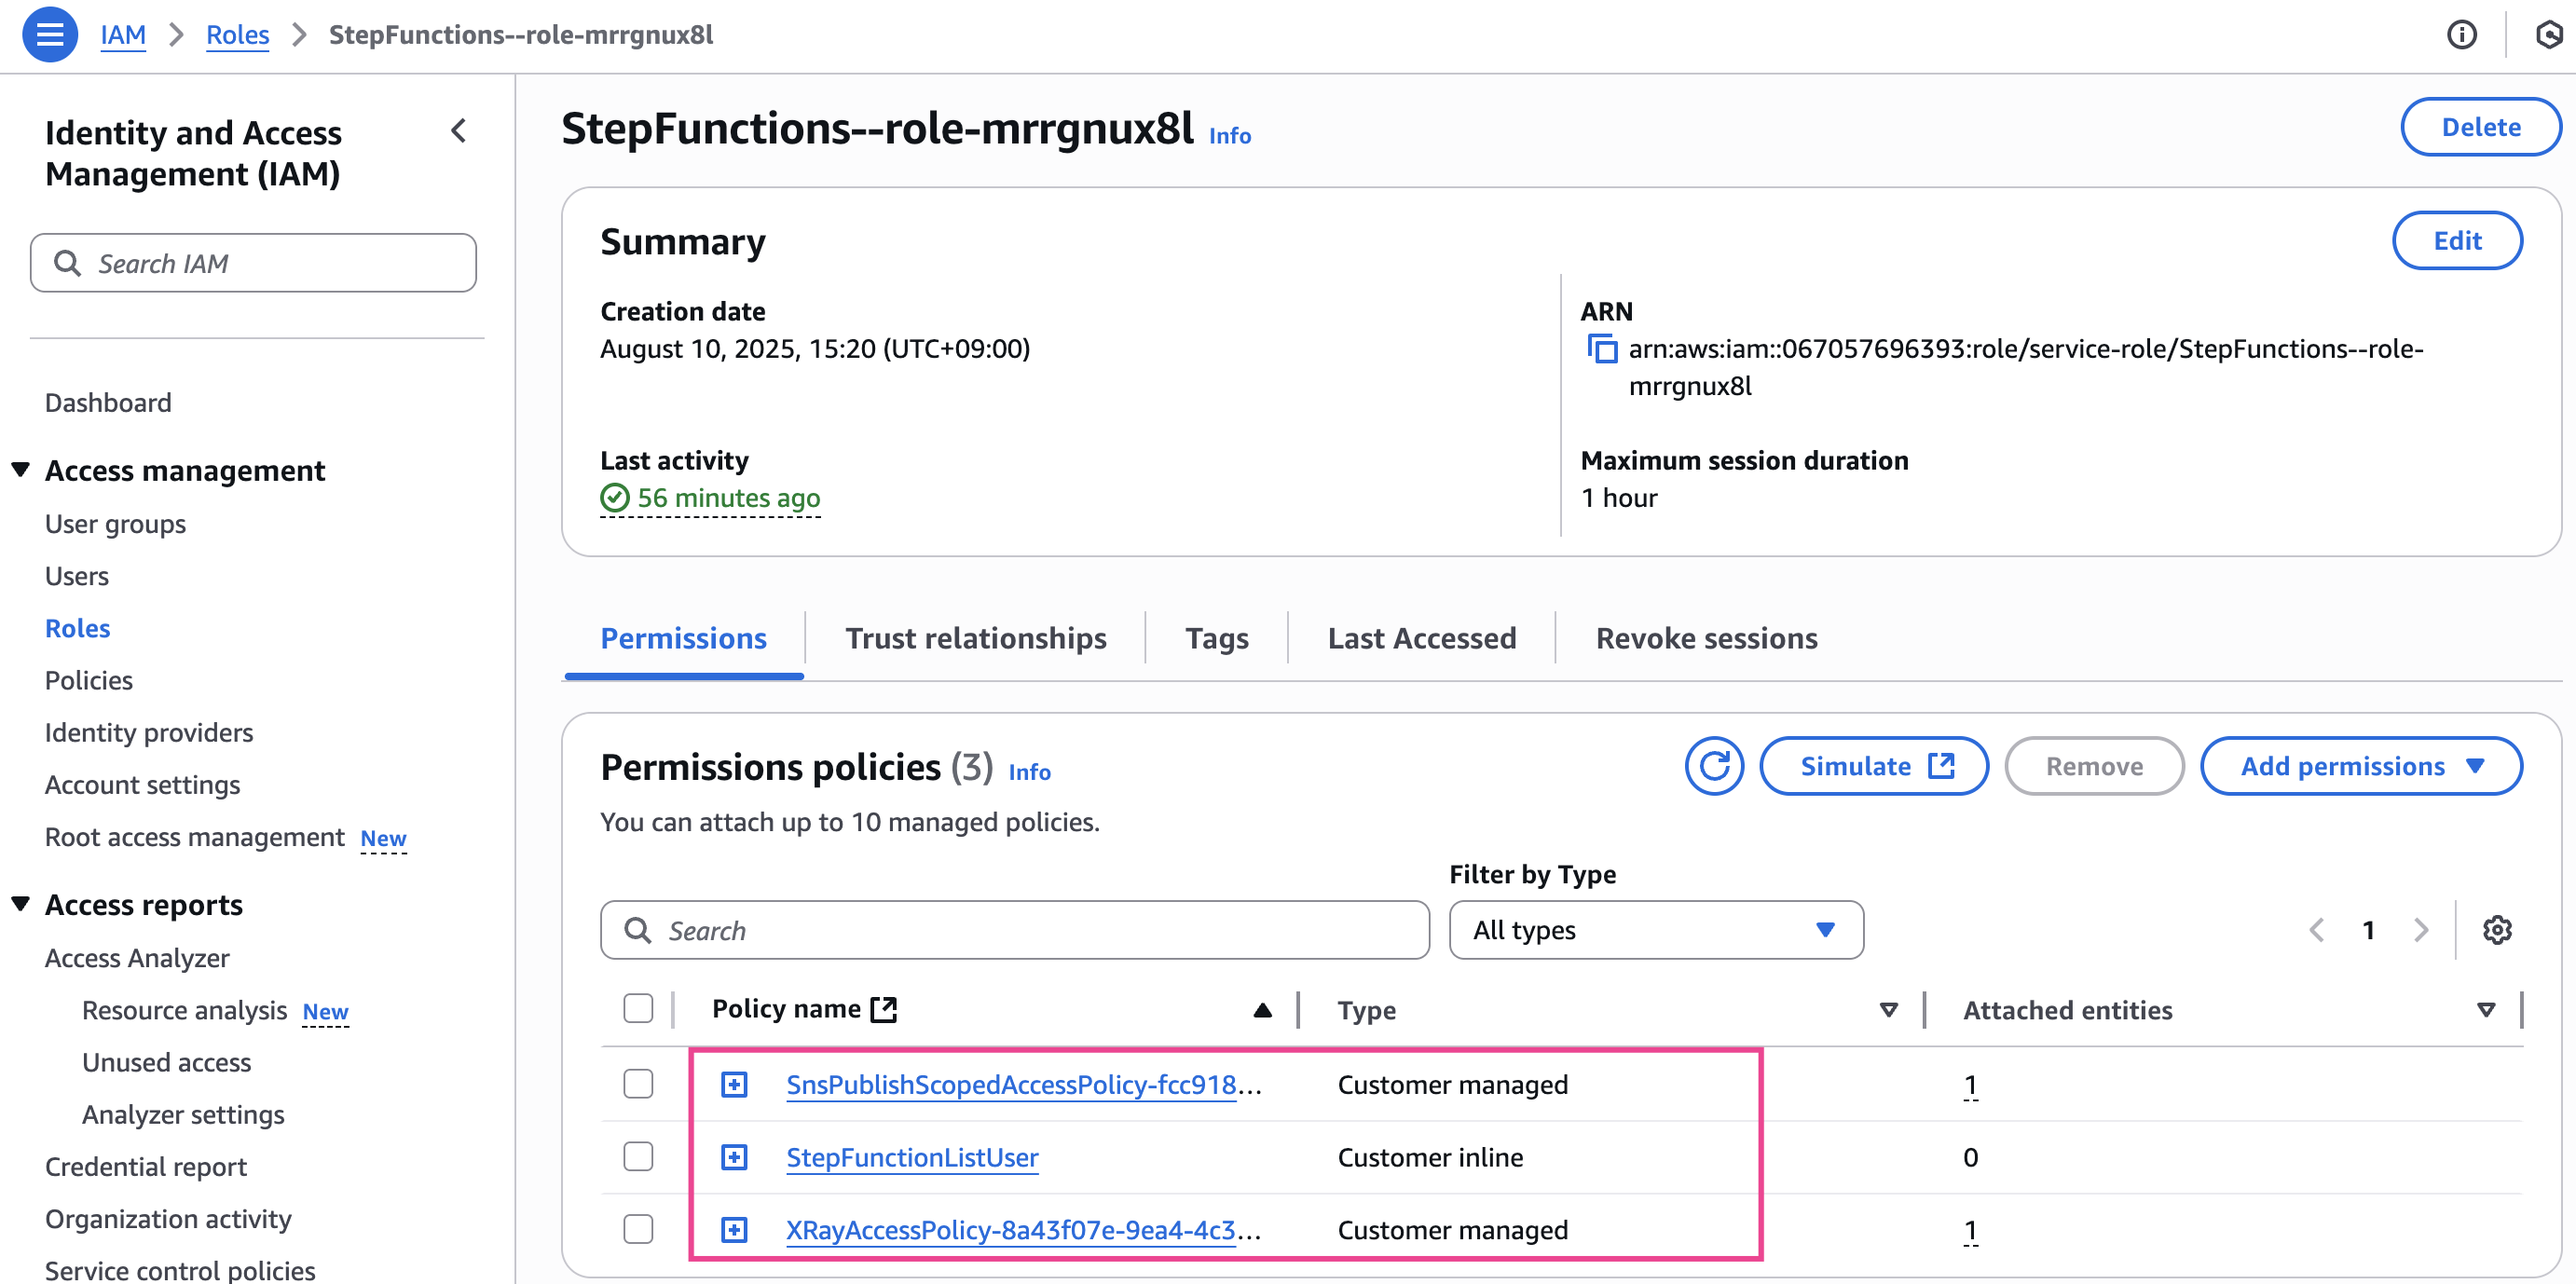Open the All types filter dropdown
The height and width of the screenshot is (1284, 2576).
click(x=1655, y=930)
